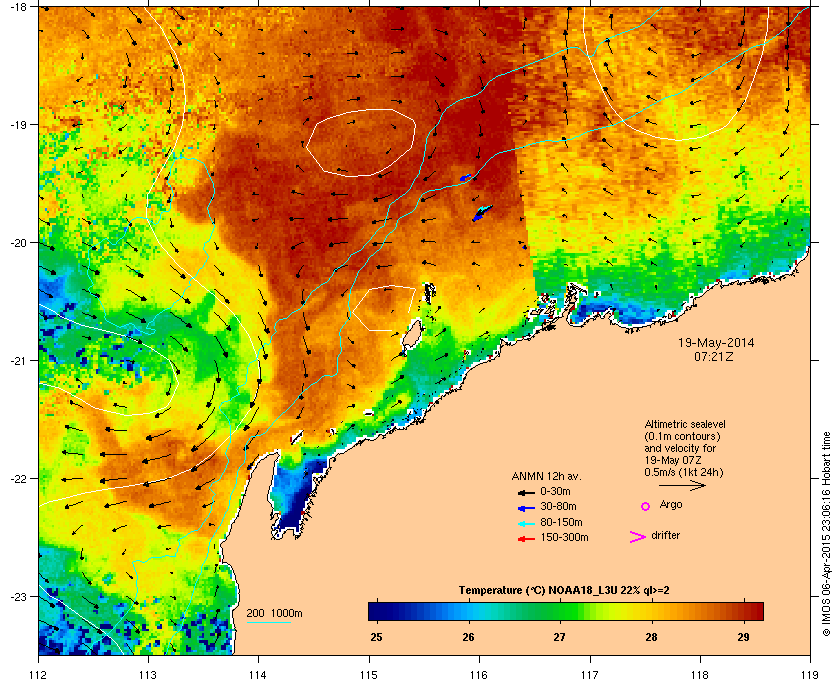Click the latitude axis label -20

[17, 243]
